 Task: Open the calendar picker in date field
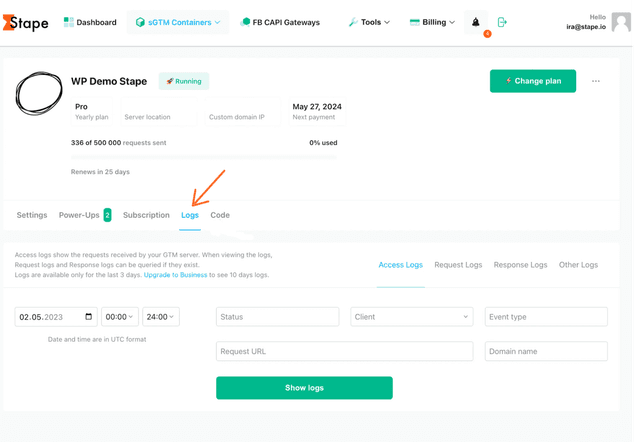click(90, 317)
